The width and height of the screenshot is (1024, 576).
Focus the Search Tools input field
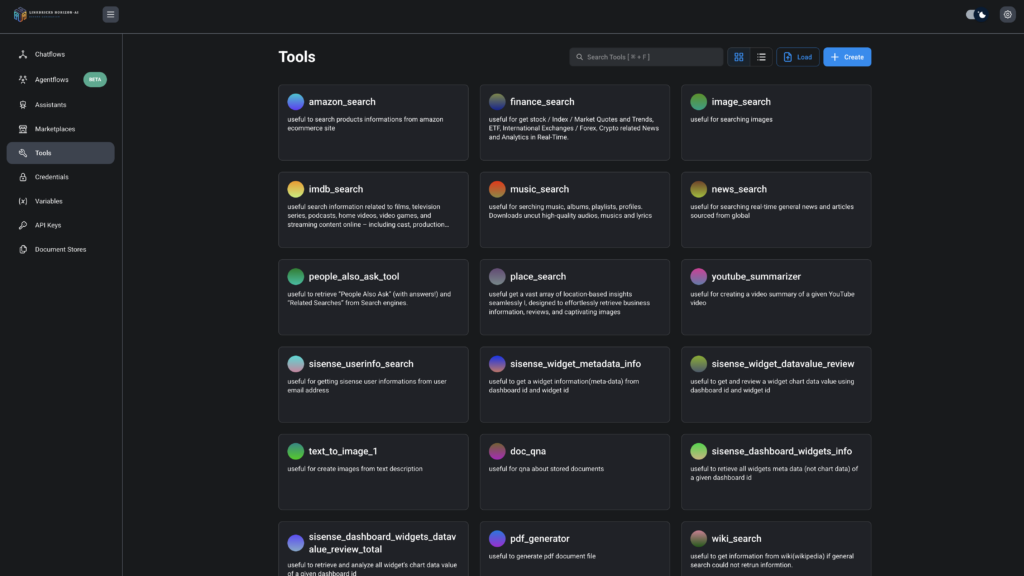click(646, 57)
